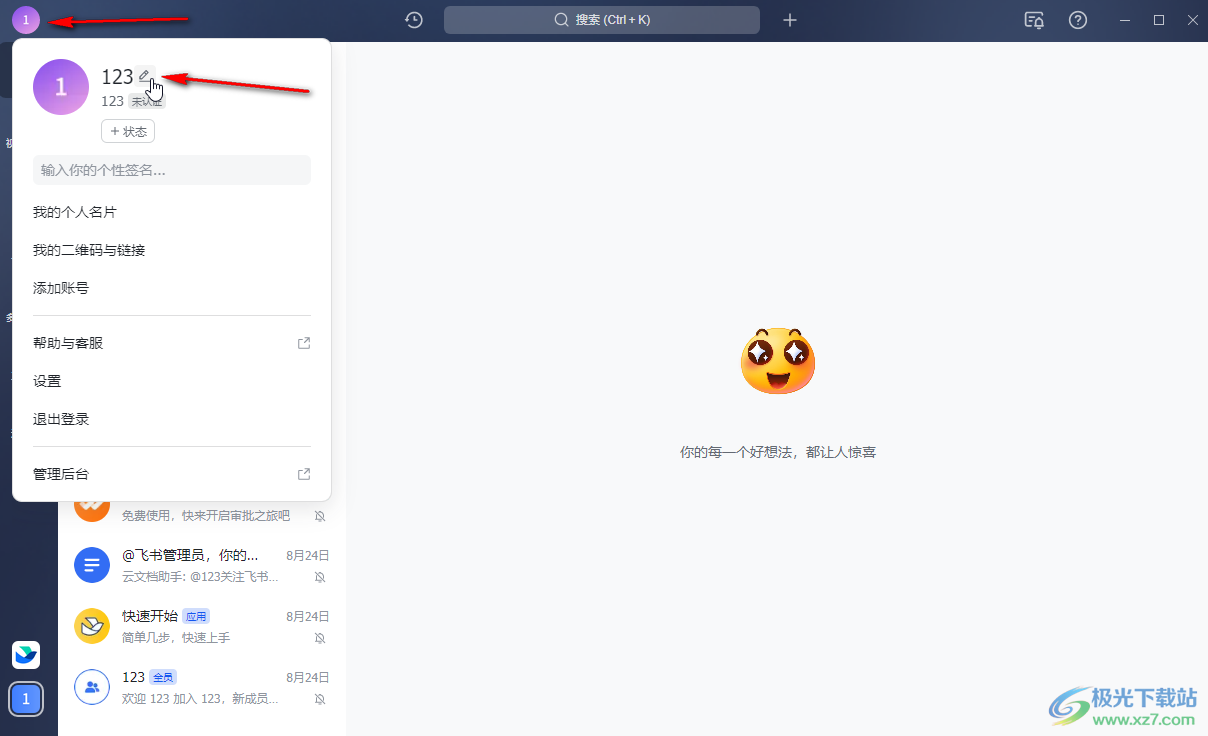Image resolution: width=1208 pixels, height=736 pixels.
Task: Click mute bell icon on 快速开始 row
Action: coord(320,638)
